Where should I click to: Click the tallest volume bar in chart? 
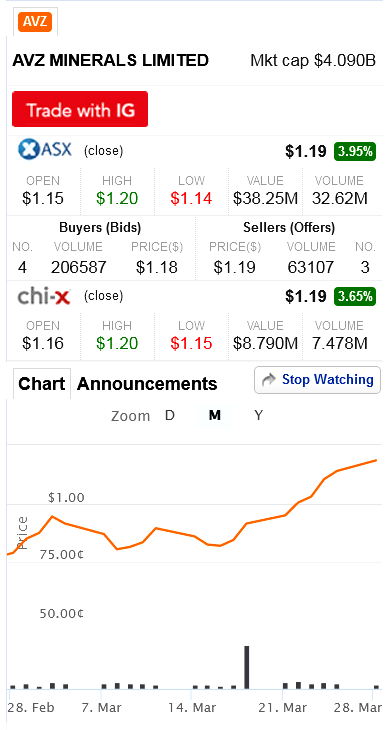247,667
